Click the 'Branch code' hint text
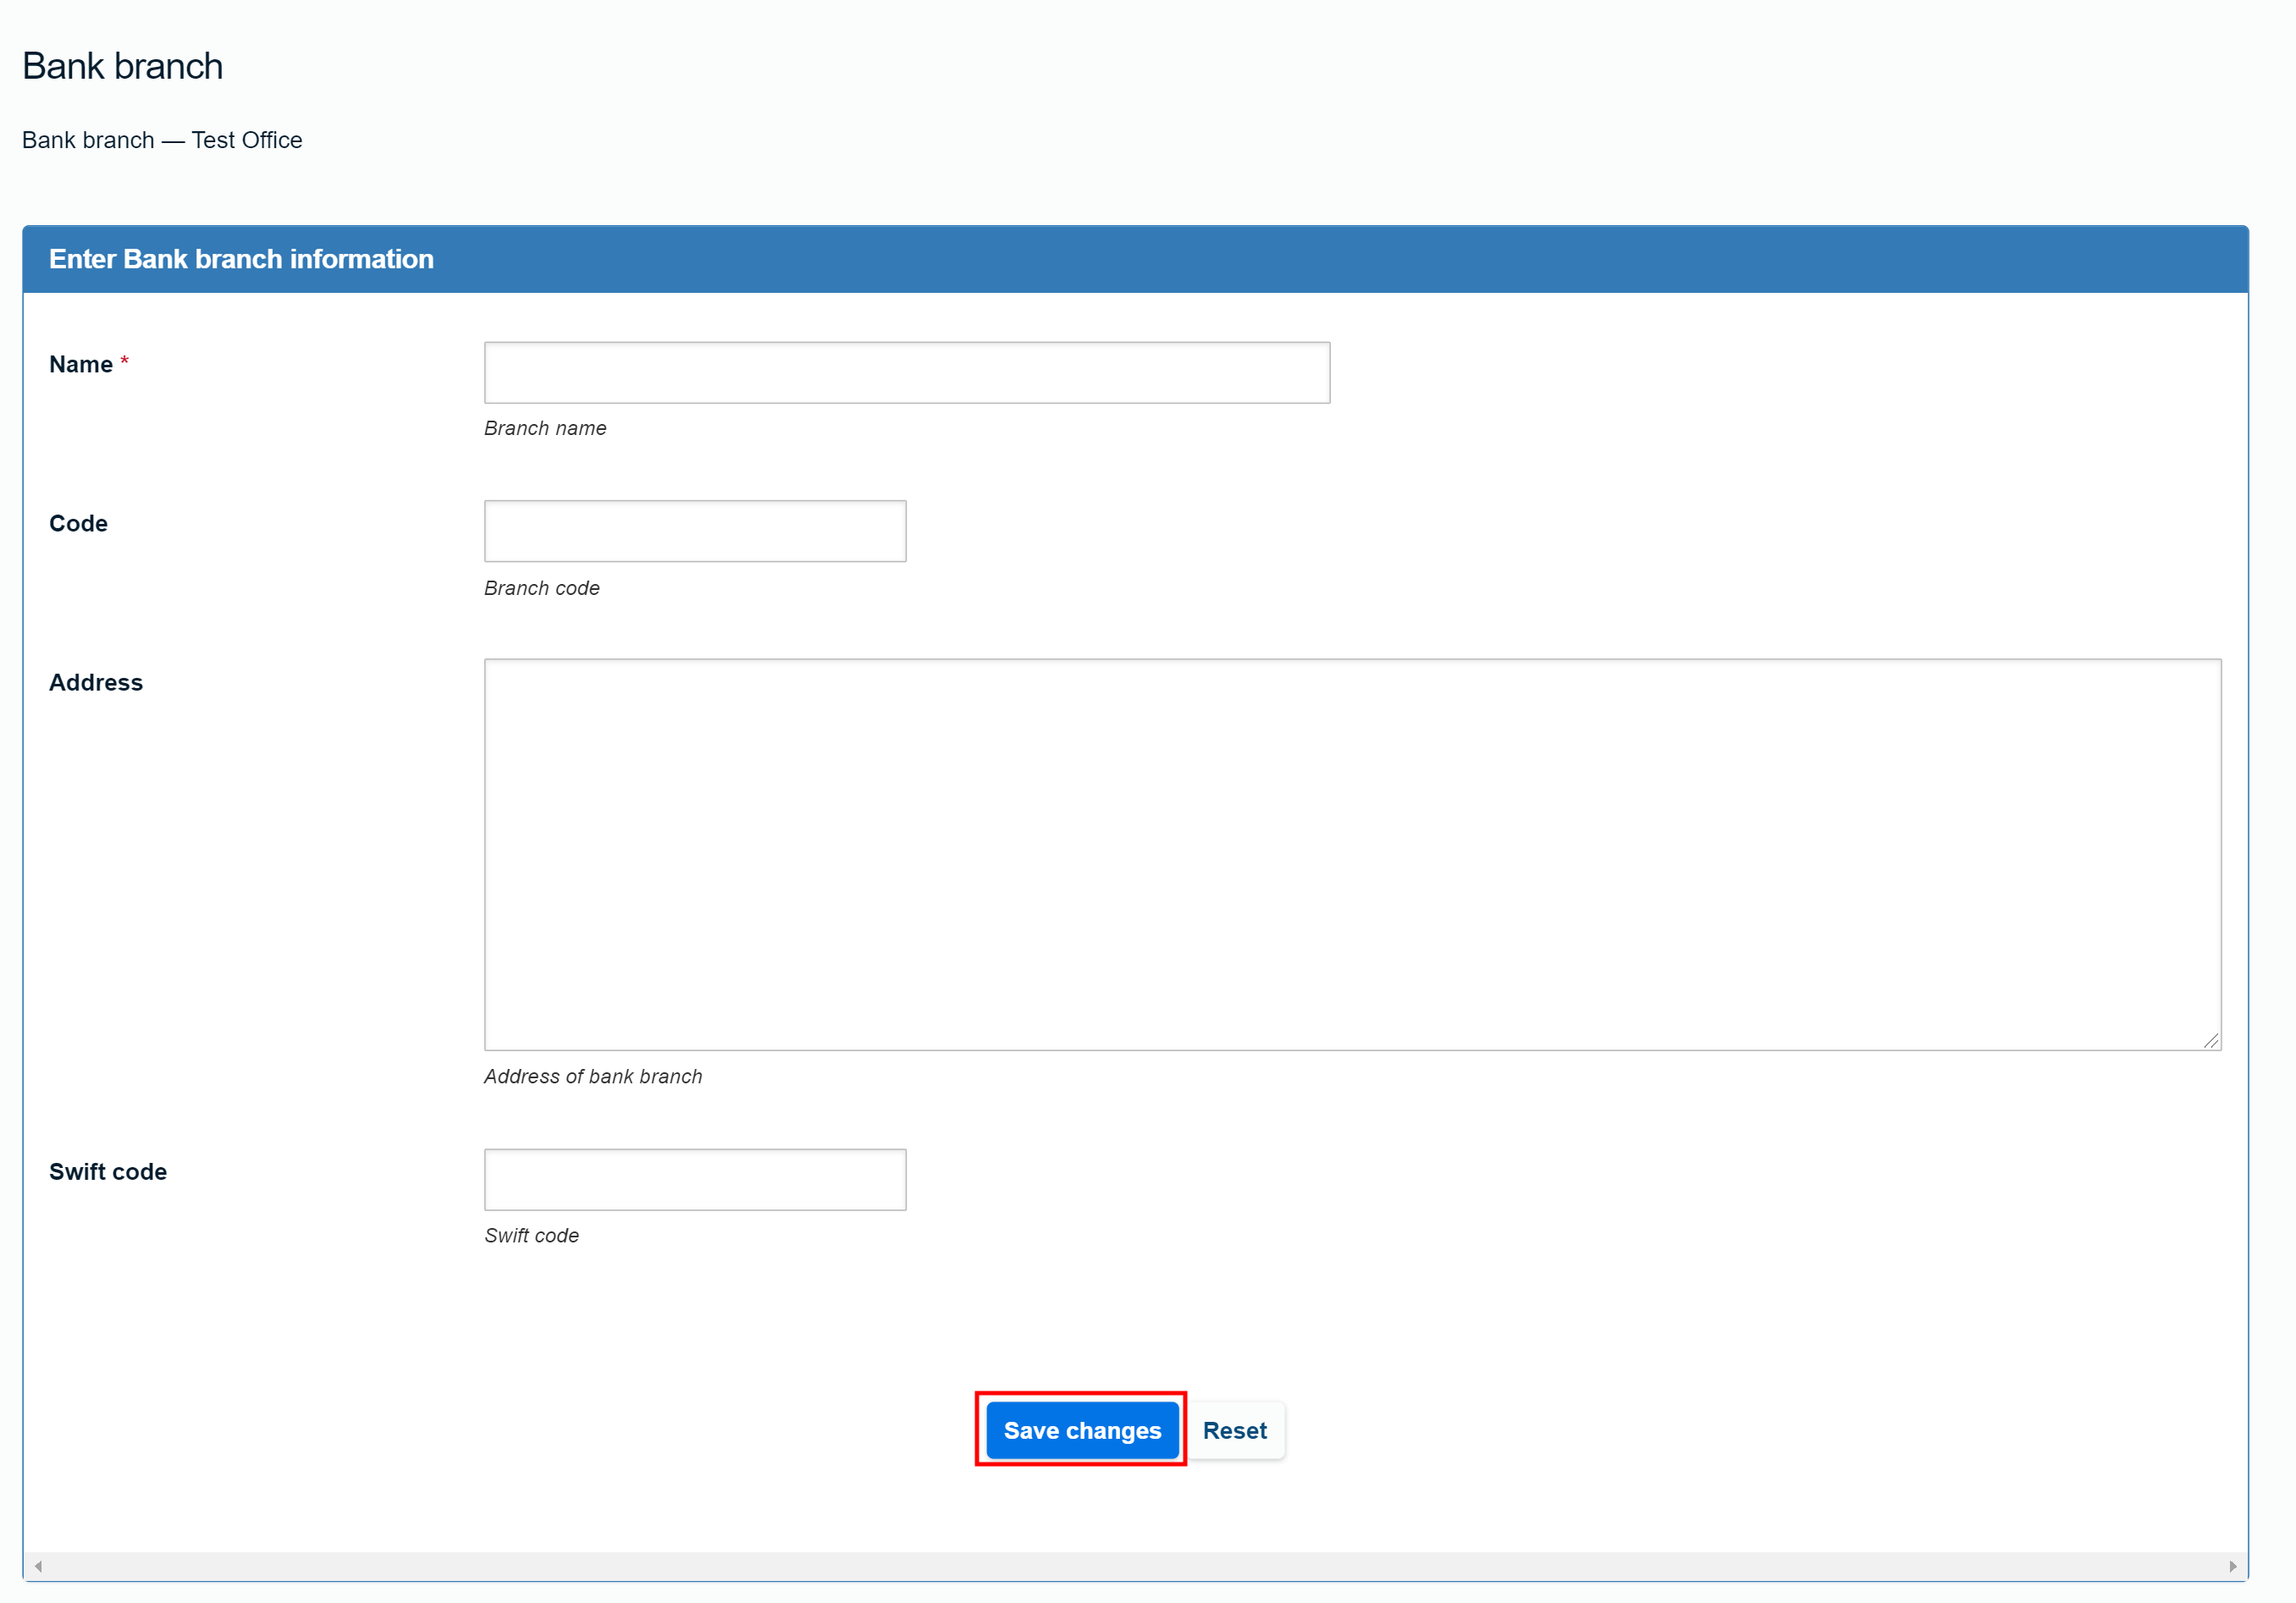The height and width of the screenshot is (1603, 2296). tap(542, 588)
